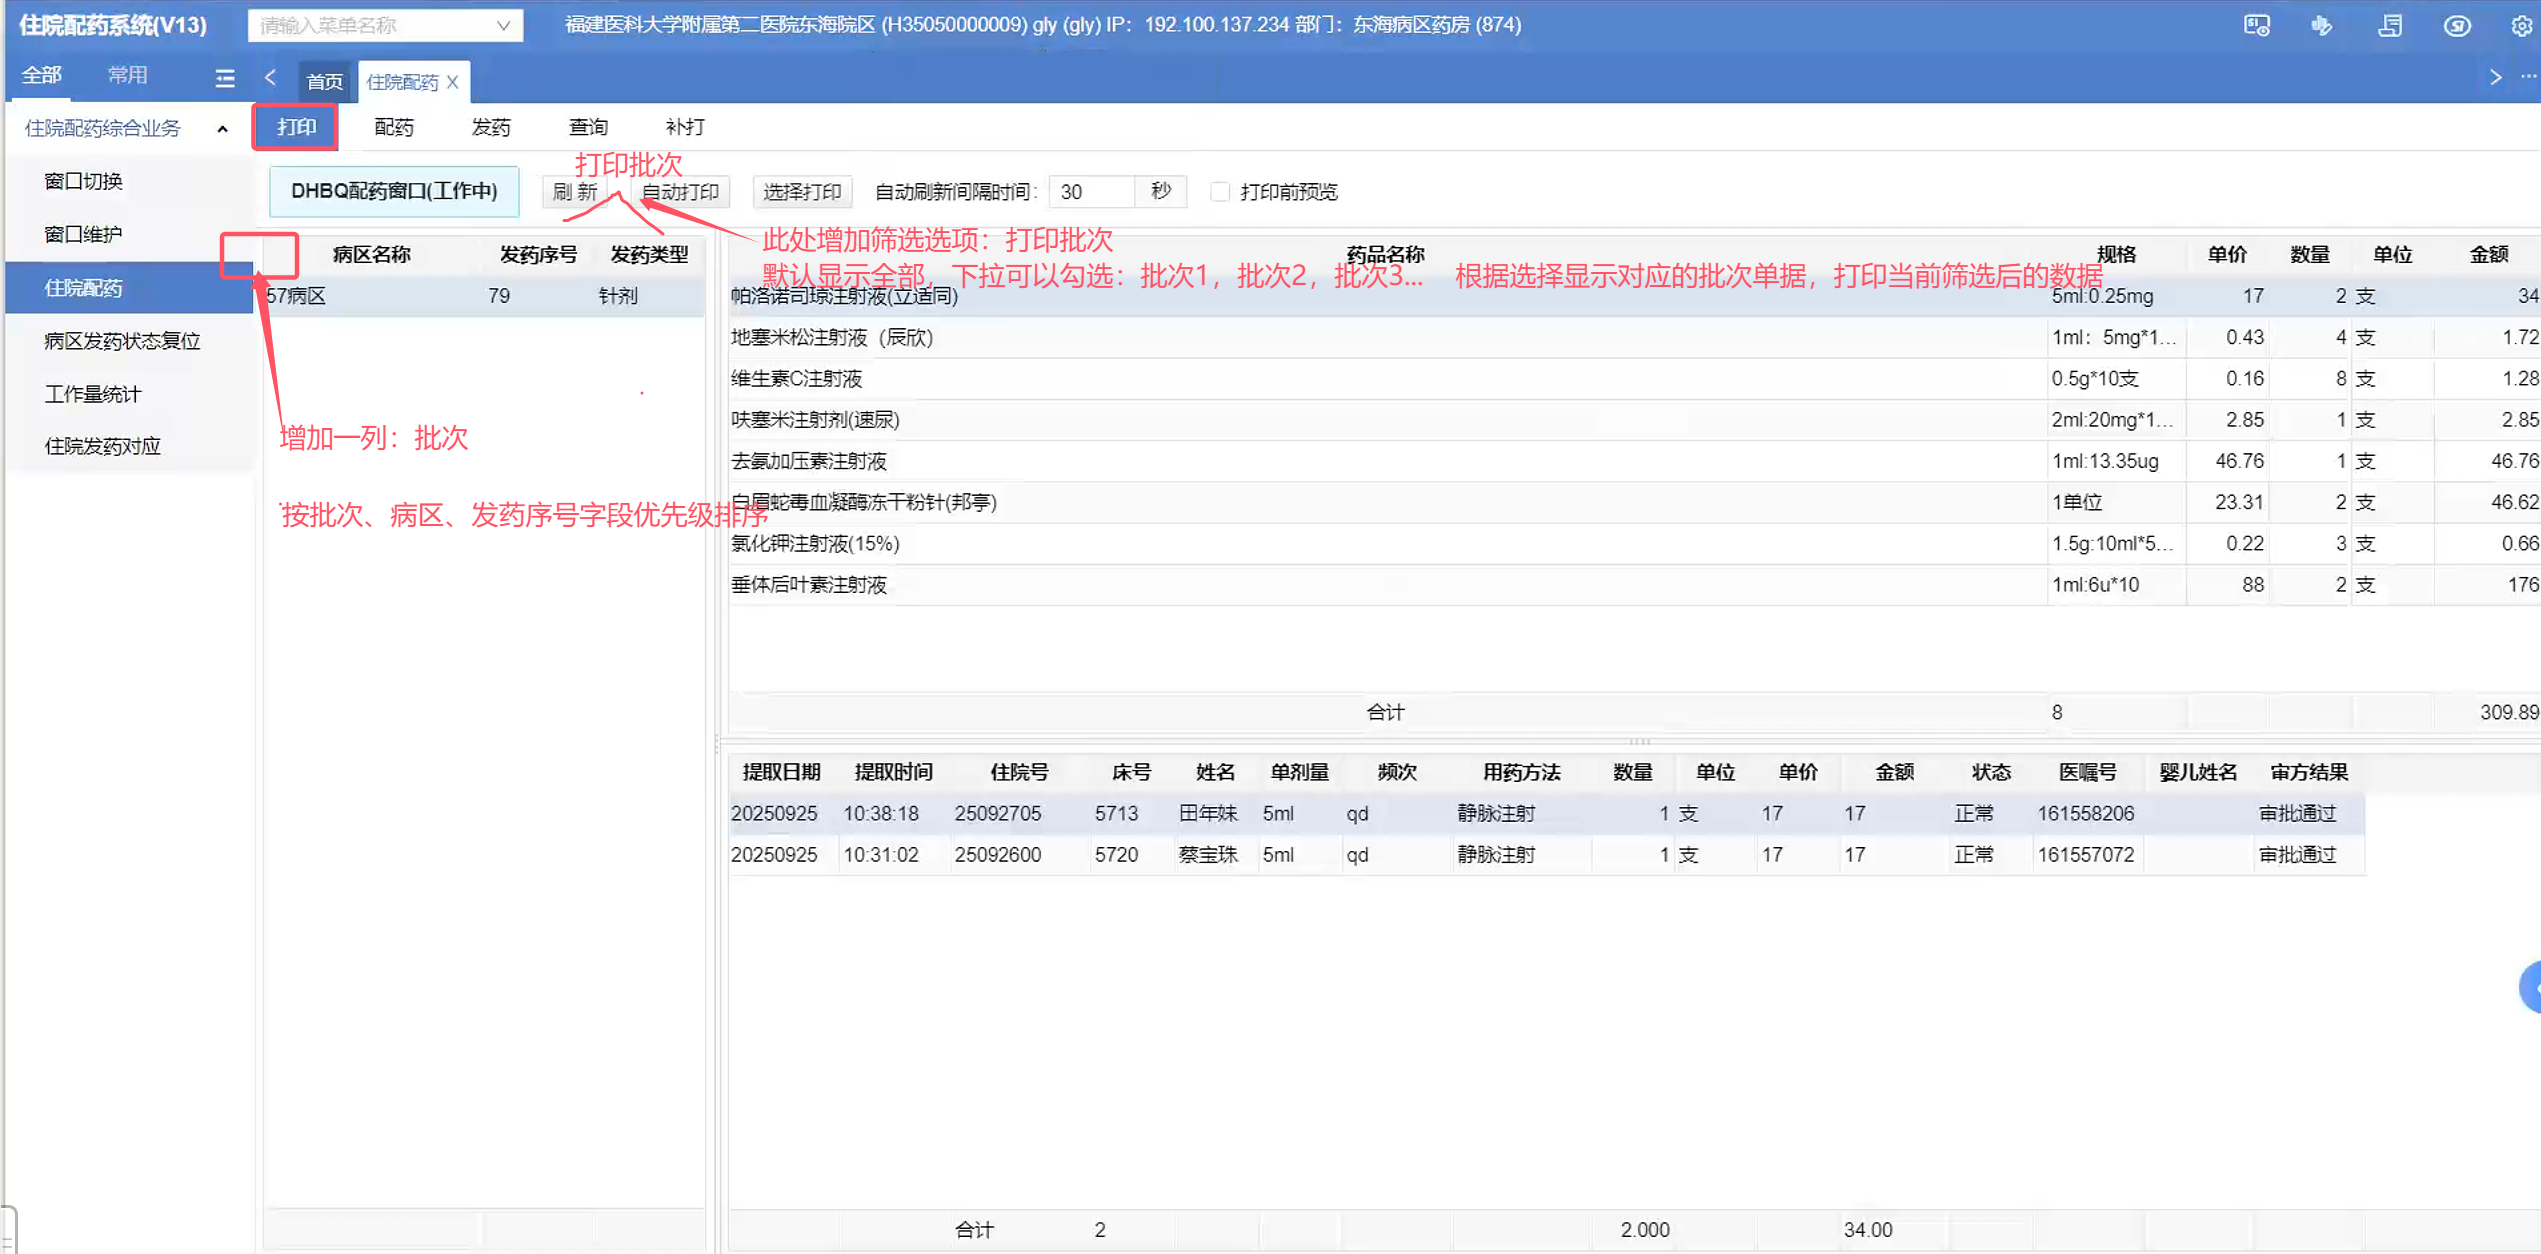Open the three-dots tab overflow menu

click(x=2528, y=77)
